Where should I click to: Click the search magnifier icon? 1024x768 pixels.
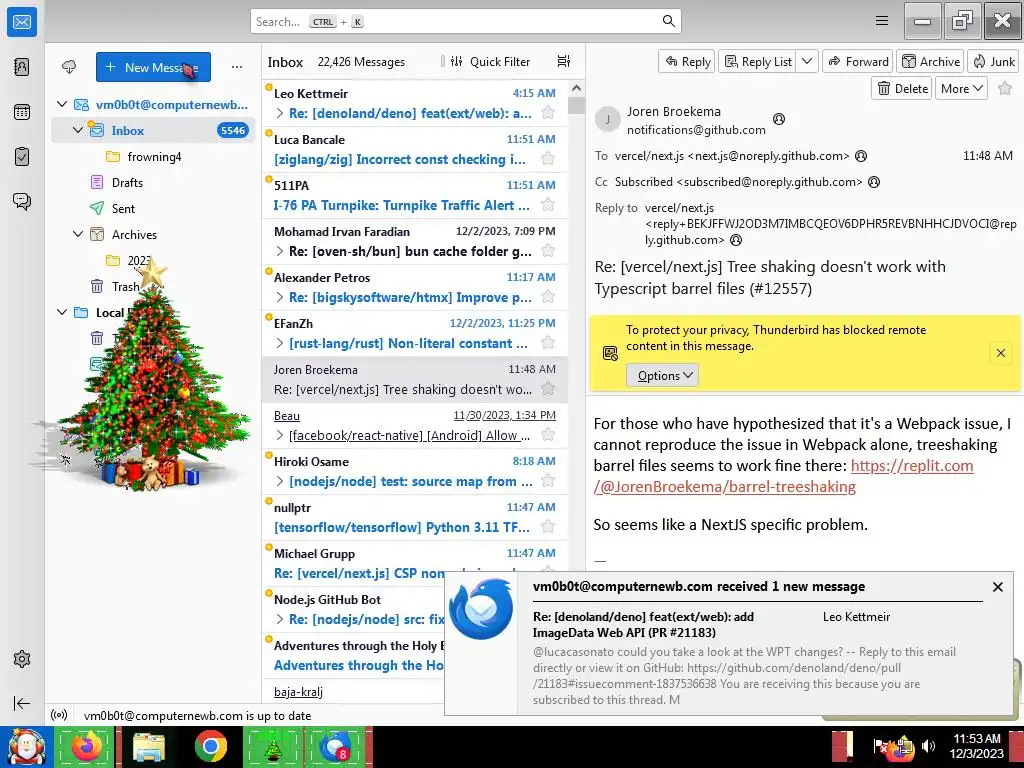(668, 21)
